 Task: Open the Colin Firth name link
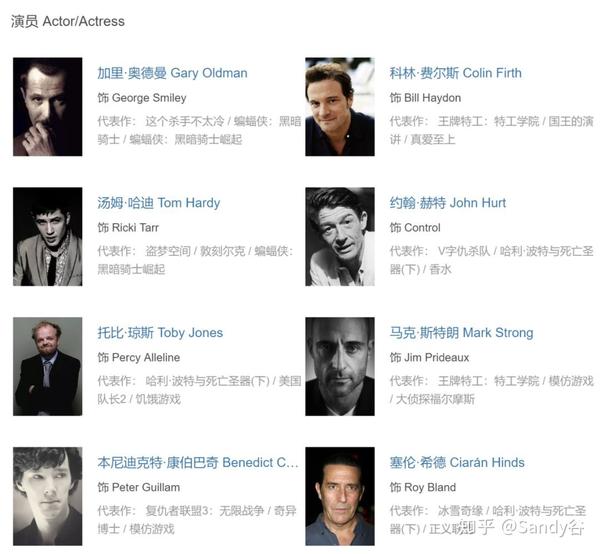pyautogui.click(x=455, y=73)
